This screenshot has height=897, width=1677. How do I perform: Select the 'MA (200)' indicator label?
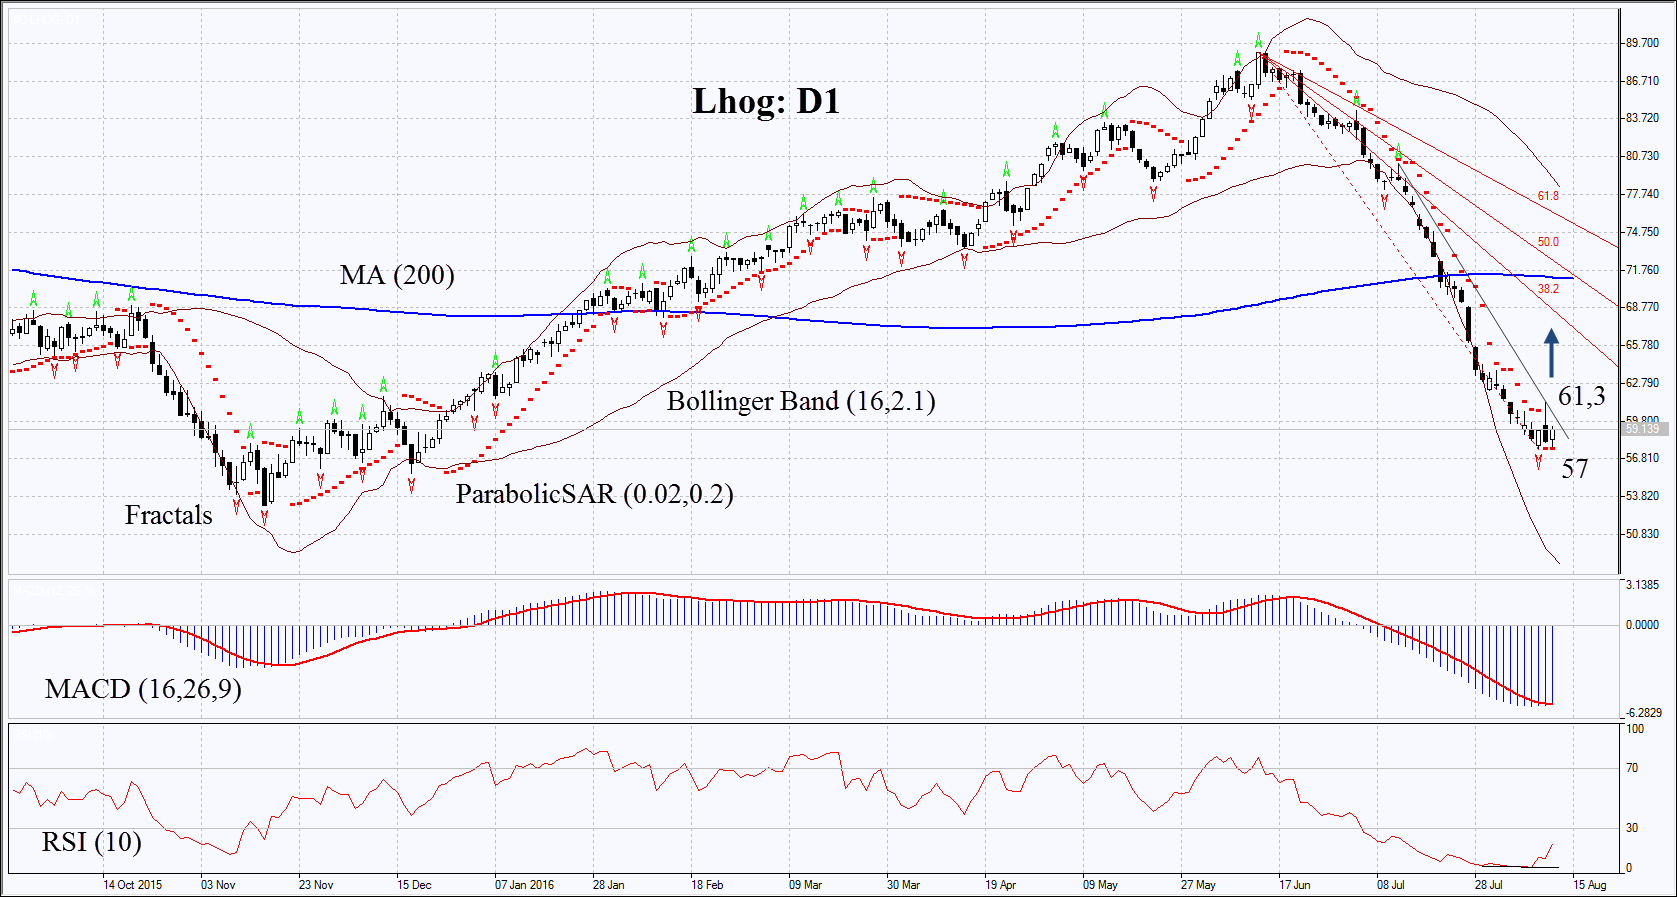397,275
